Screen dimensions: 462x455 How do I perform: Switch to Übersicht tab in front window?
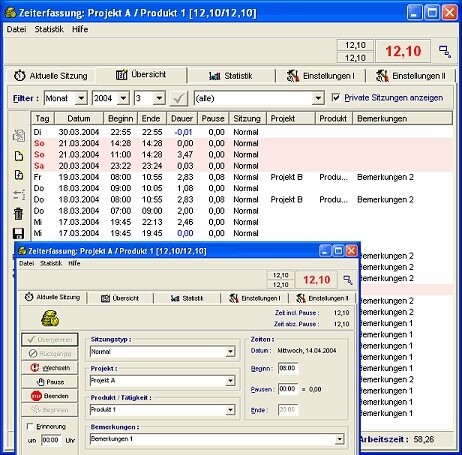click(120, 298)
